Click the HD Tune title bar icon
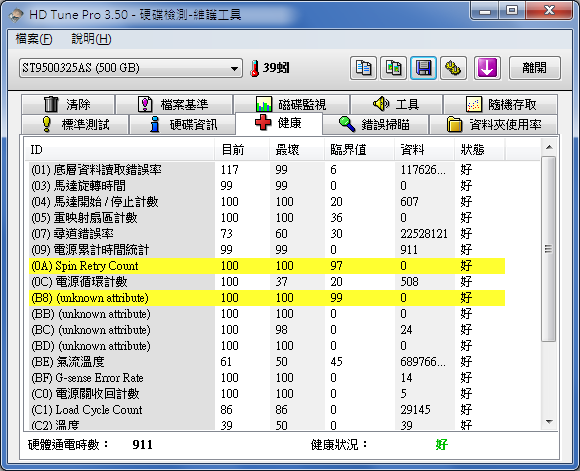The height and width of the screenshot is (471, 580). tap(16, 15)
